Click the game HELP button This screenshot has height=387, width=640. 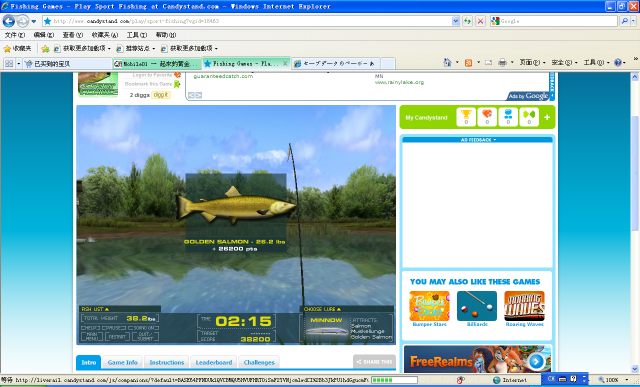coord(91,328)
